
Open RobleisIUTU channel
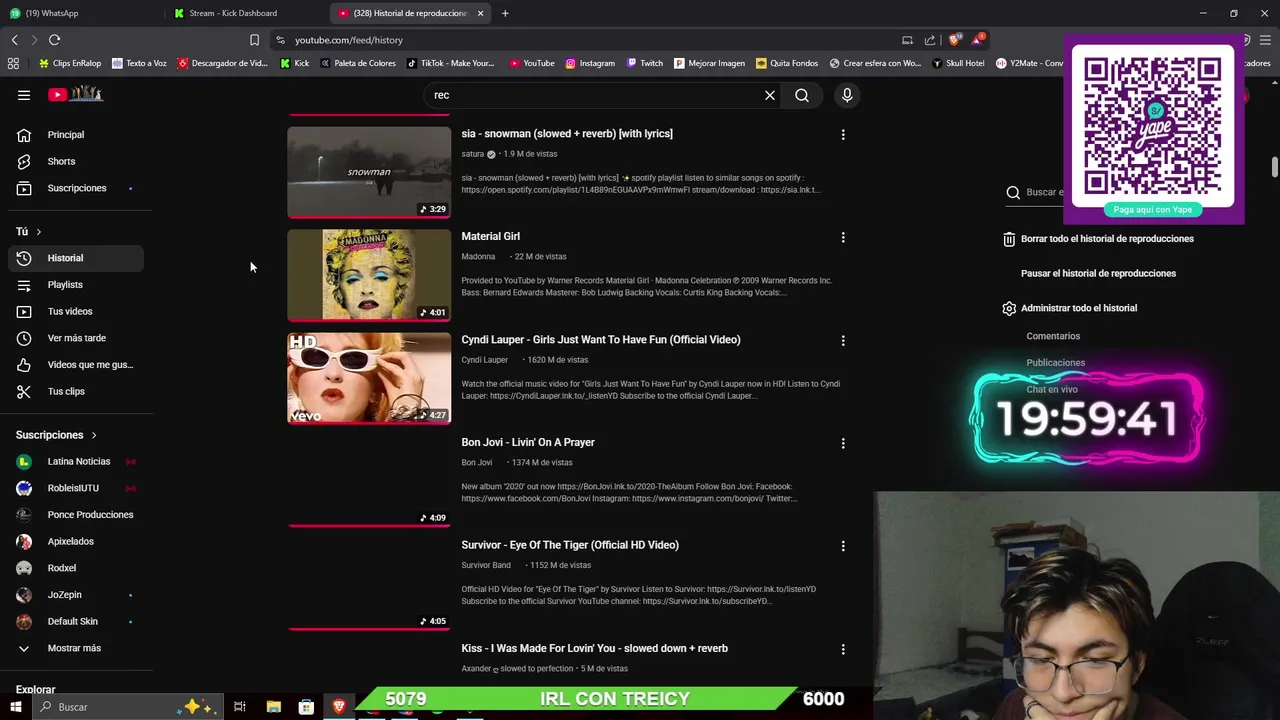point(77,488)
